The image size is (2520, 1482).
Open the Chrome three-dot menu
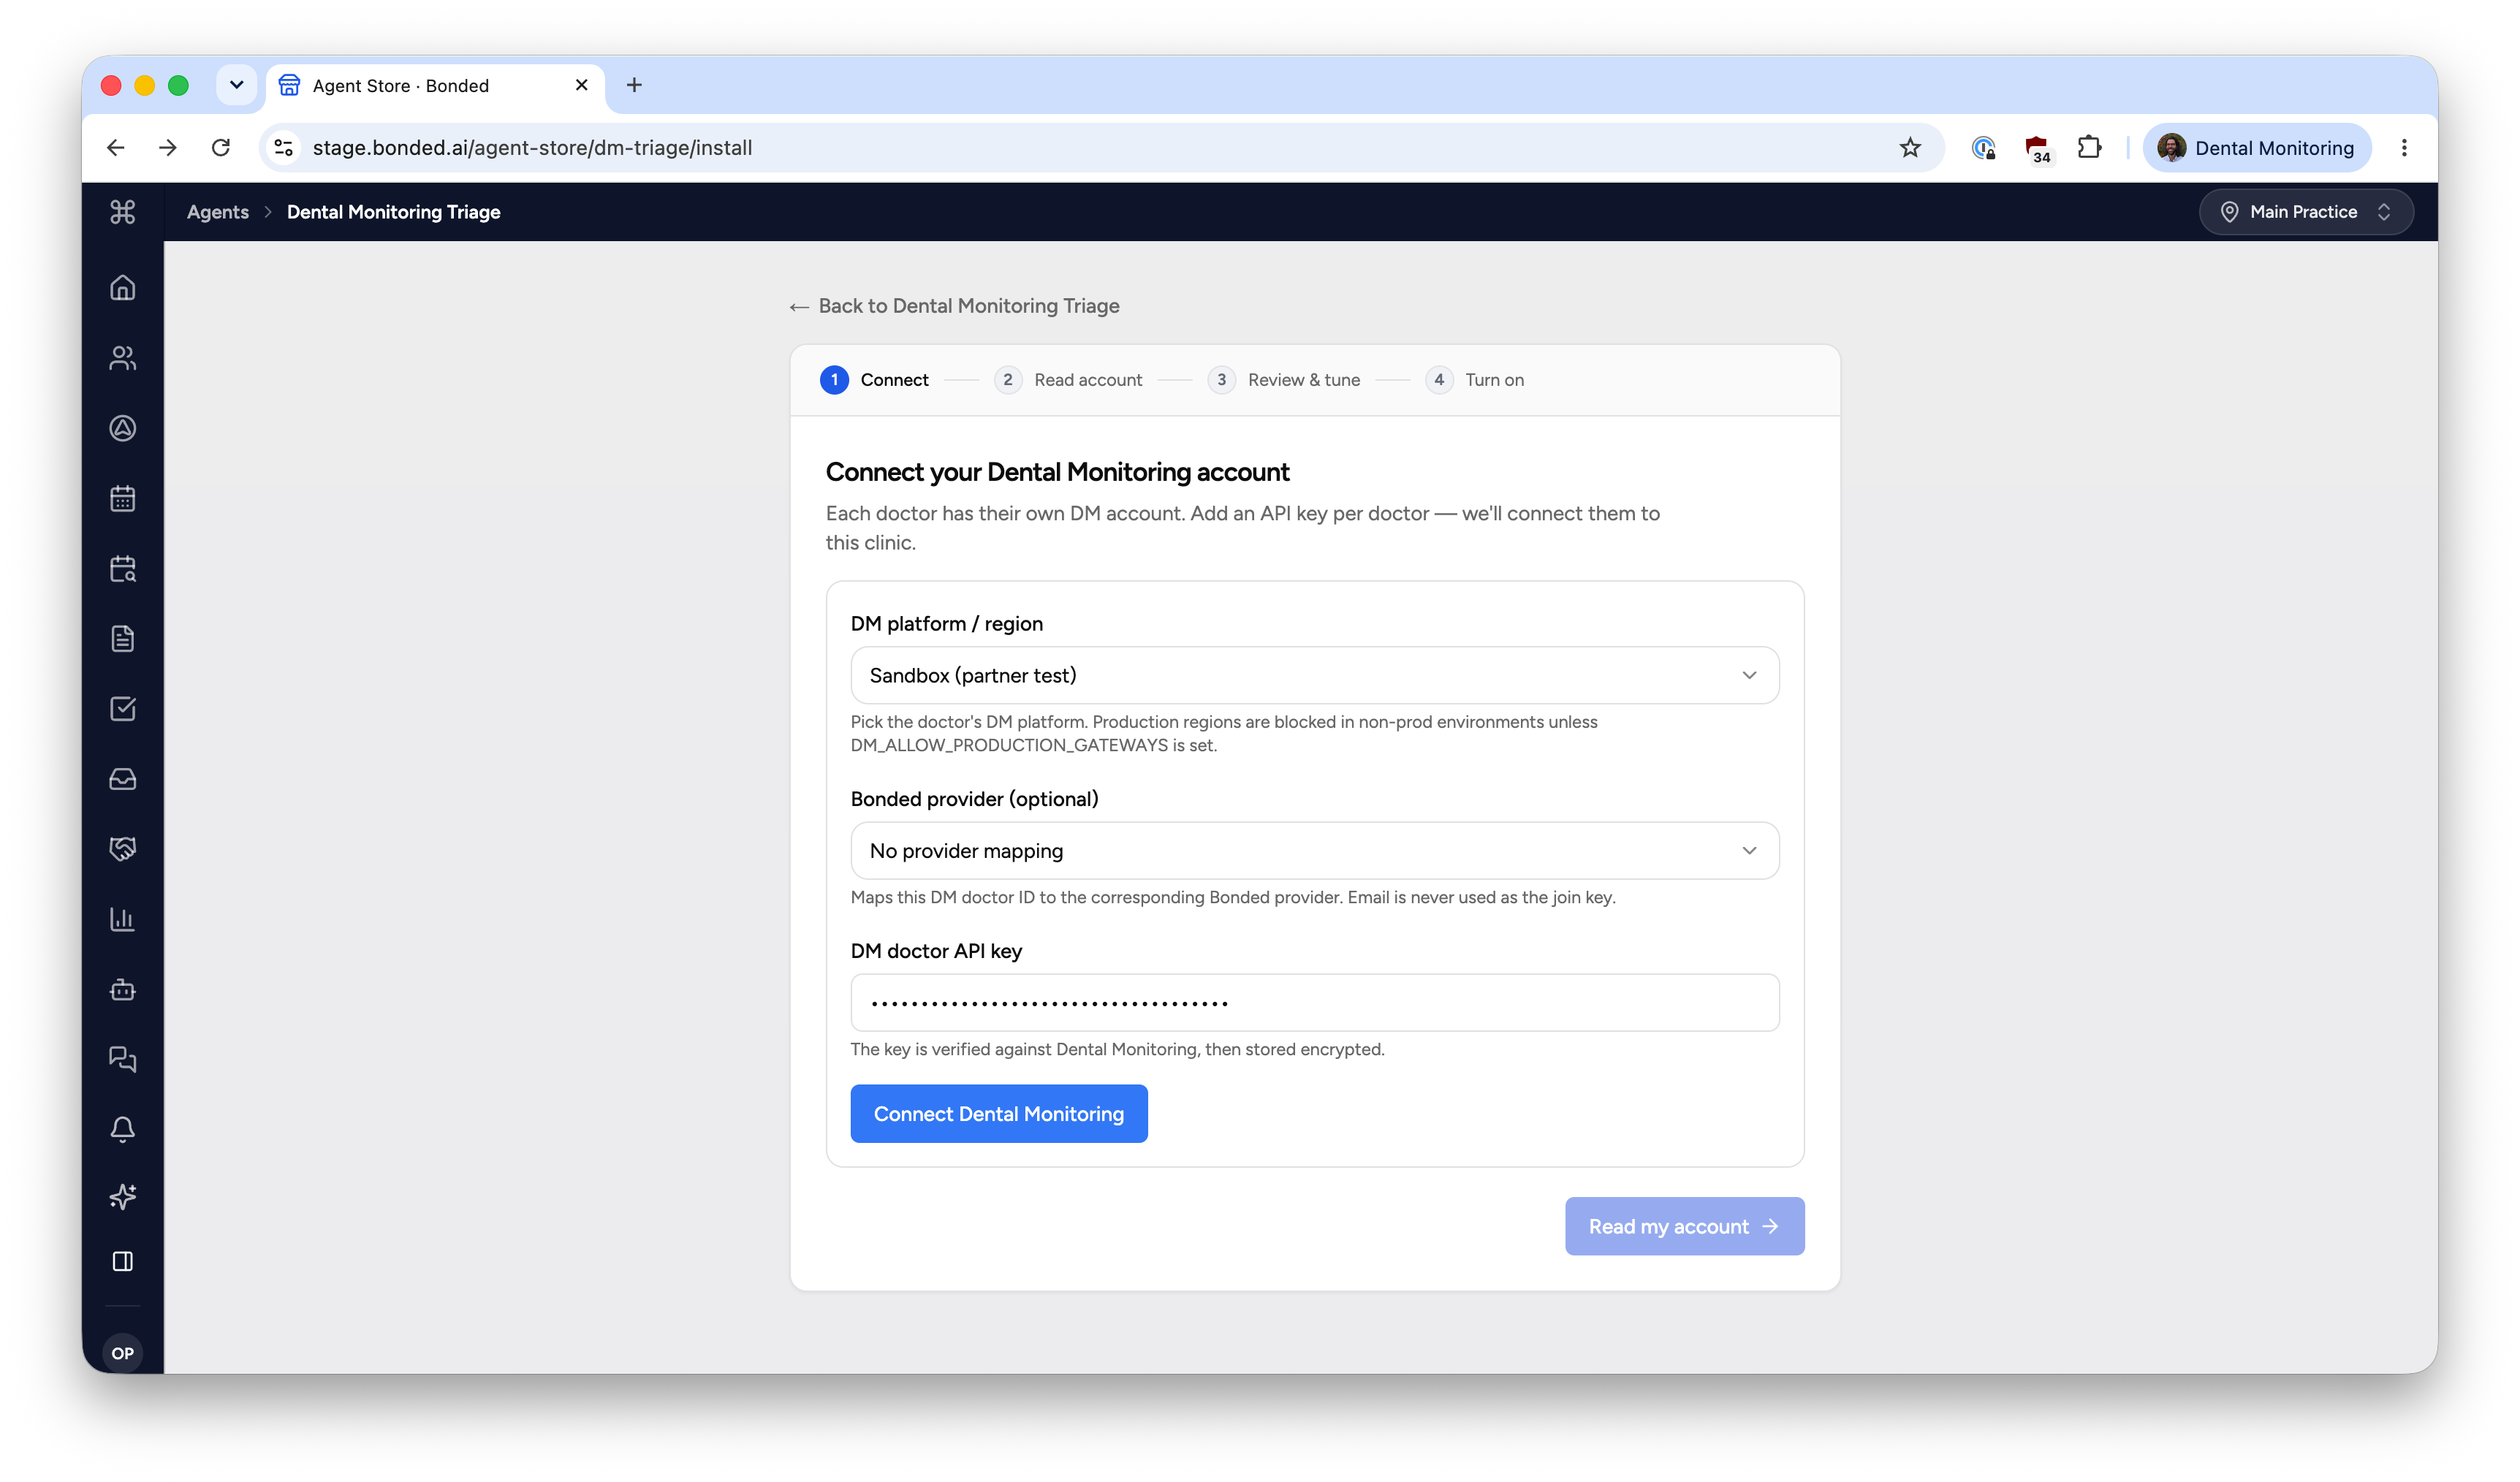[x=2404, y=148]
